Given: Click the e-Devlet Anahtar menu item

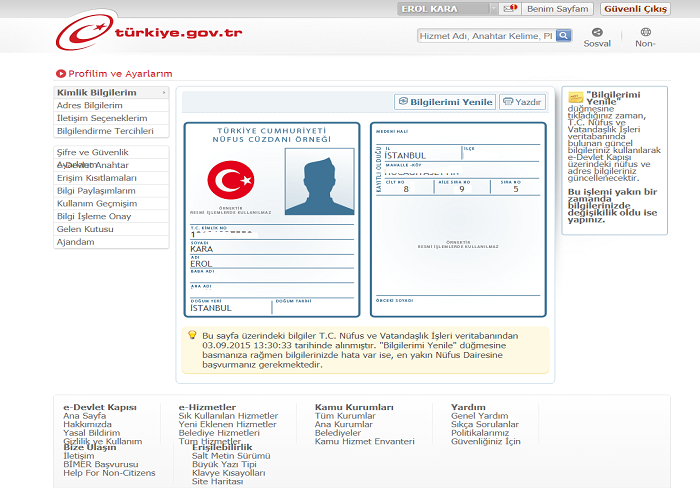Looking at the screenshot, I should [x=111, y=165].
